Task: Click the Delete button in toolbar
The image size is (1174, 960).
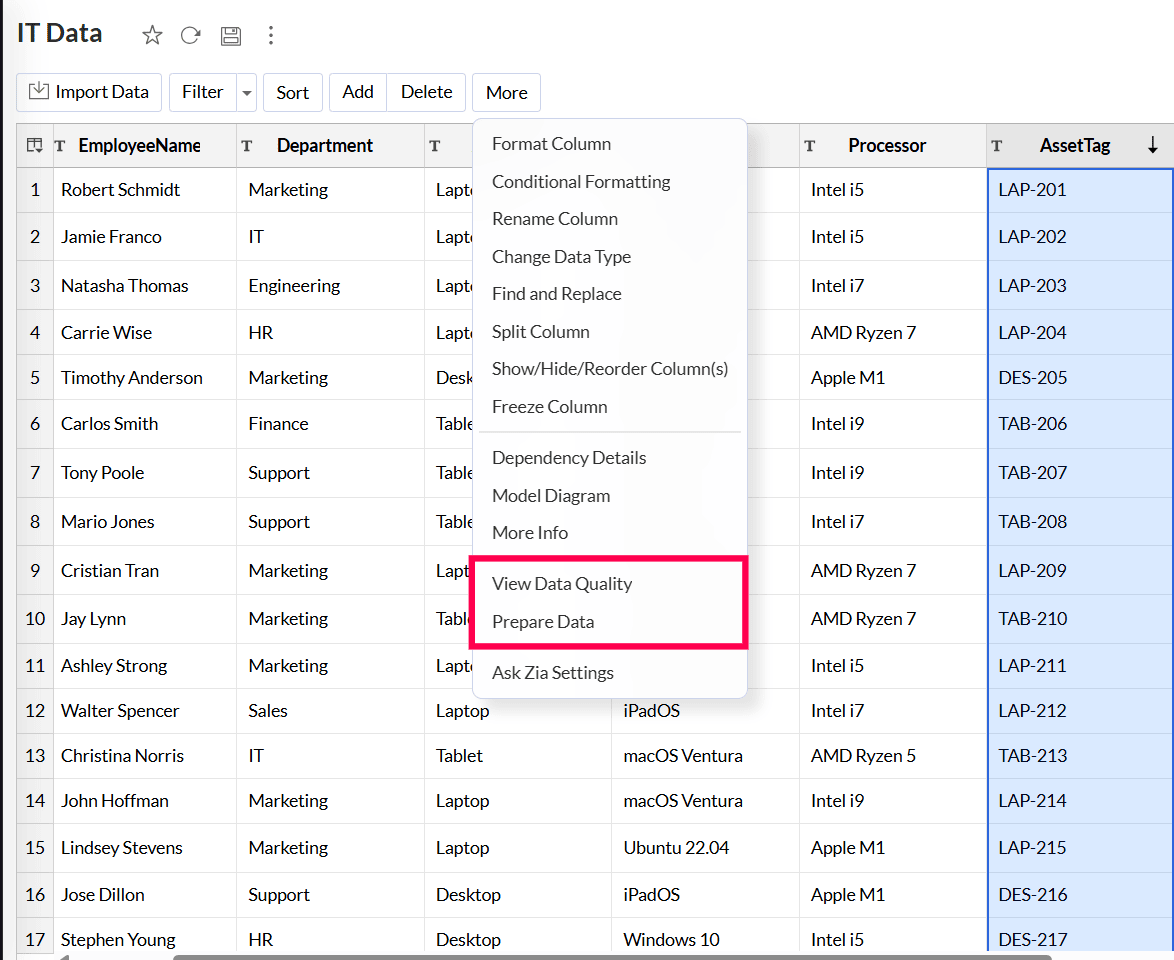Action: point(426,93)
